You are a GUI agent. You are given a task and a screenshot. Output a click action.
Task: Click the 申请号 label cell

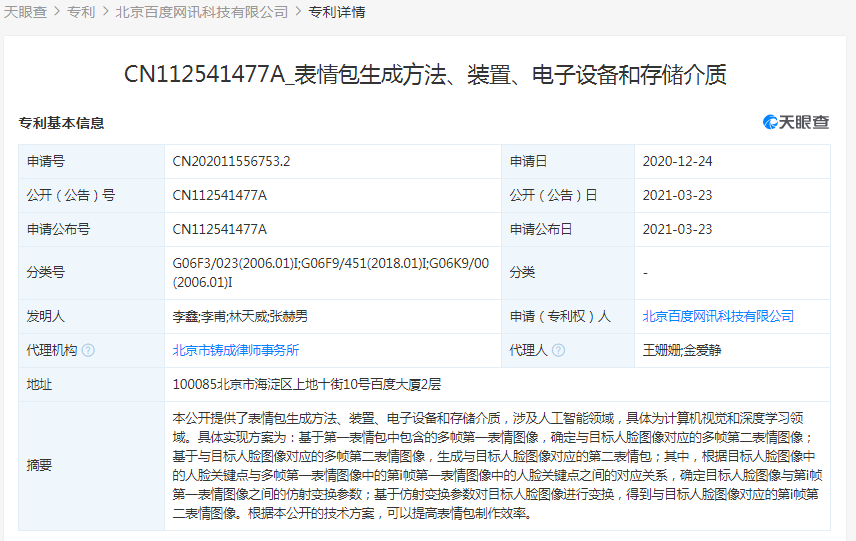point(92,162)
